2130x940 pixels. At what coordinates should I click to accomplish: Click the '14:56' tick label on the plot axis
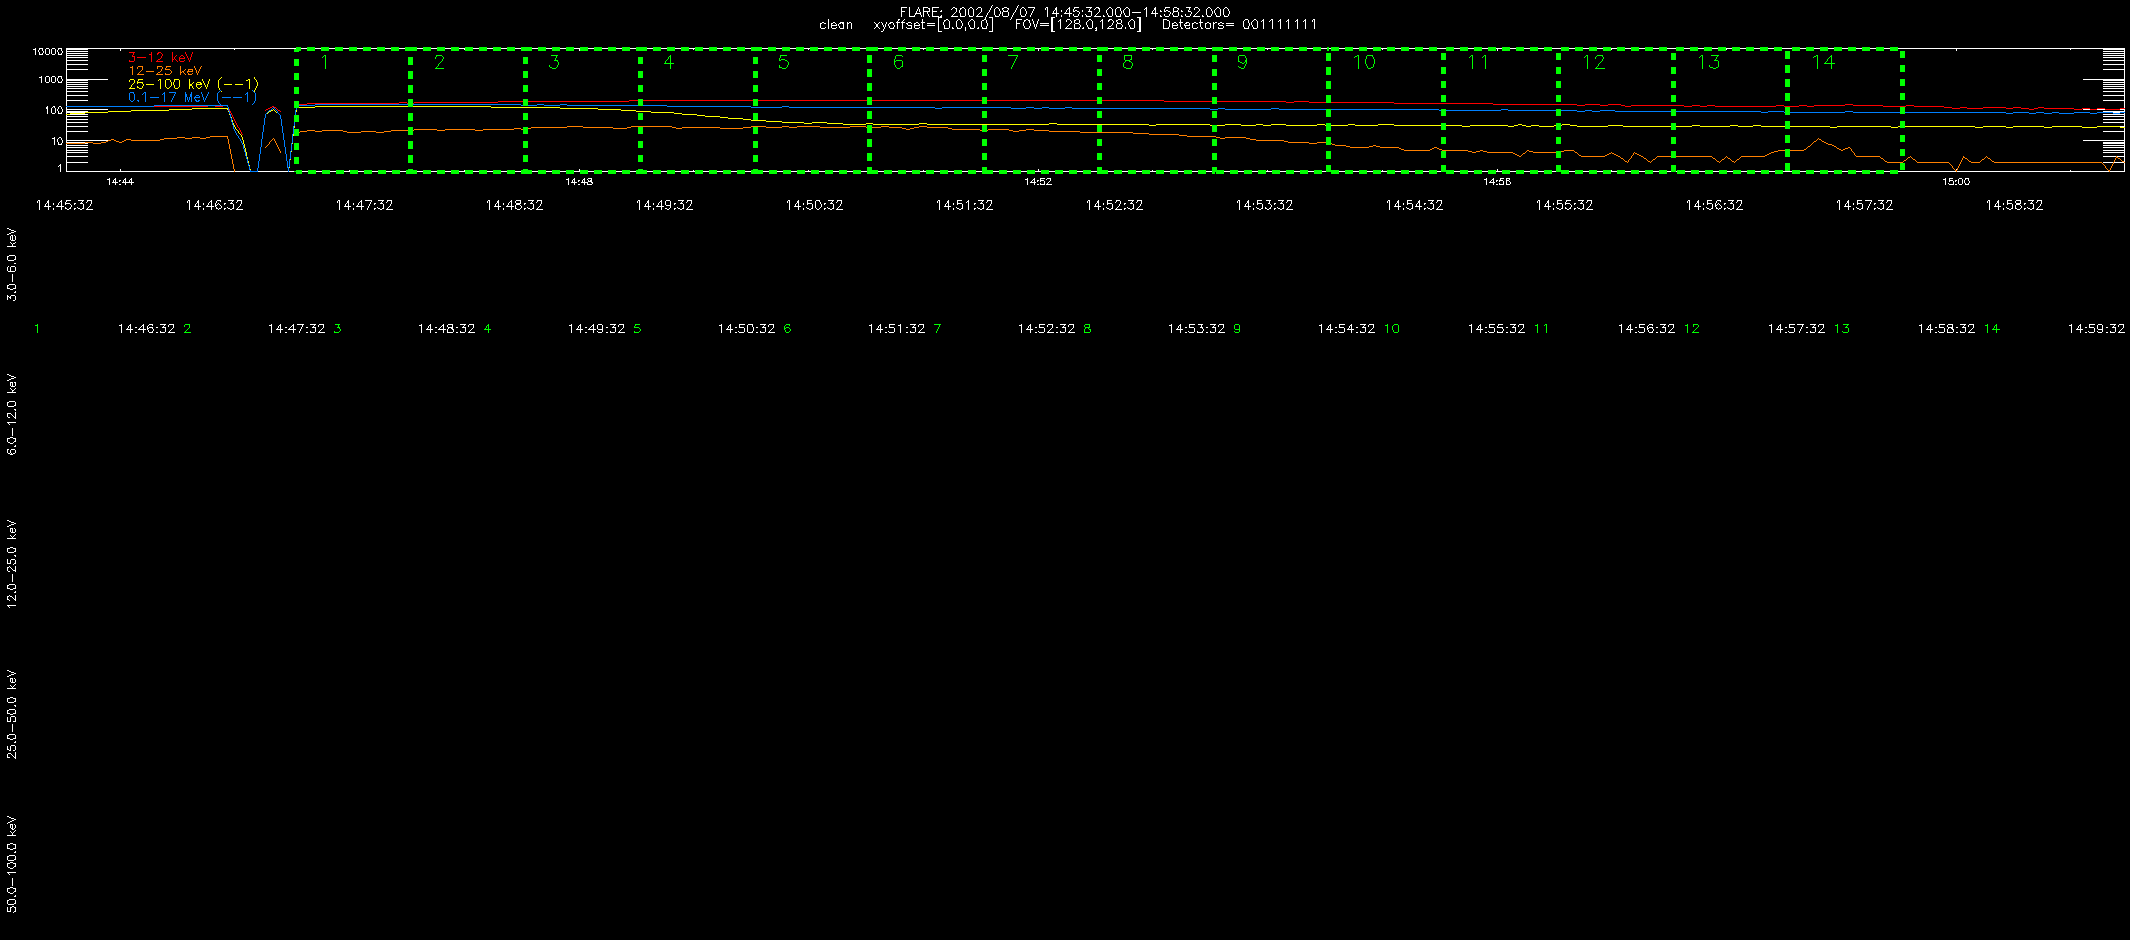[x=1497, y=182]
